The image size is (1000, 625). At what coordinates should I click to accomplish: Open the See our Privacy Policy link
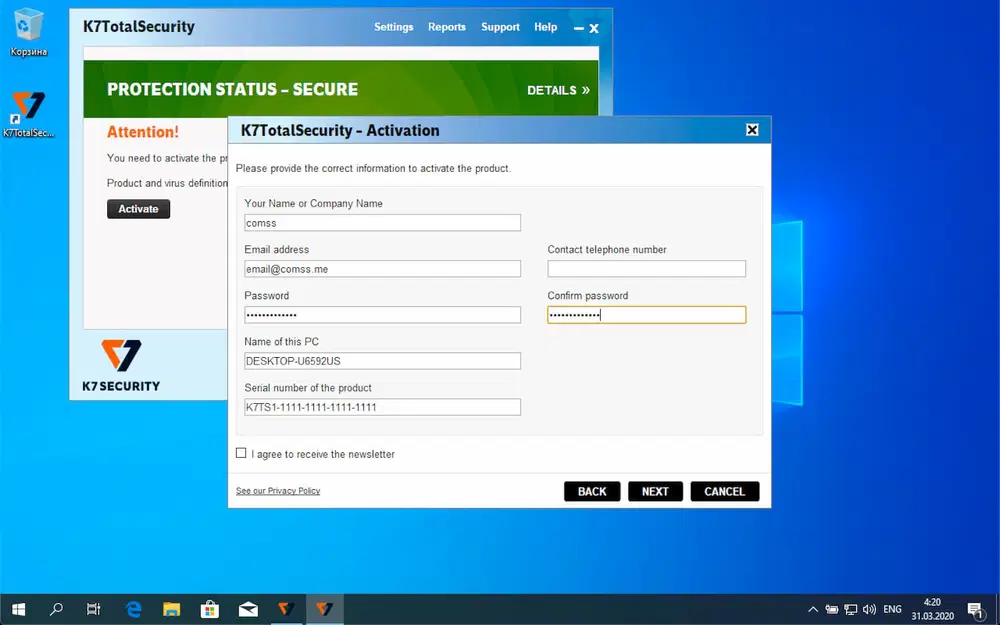point(278,490)
